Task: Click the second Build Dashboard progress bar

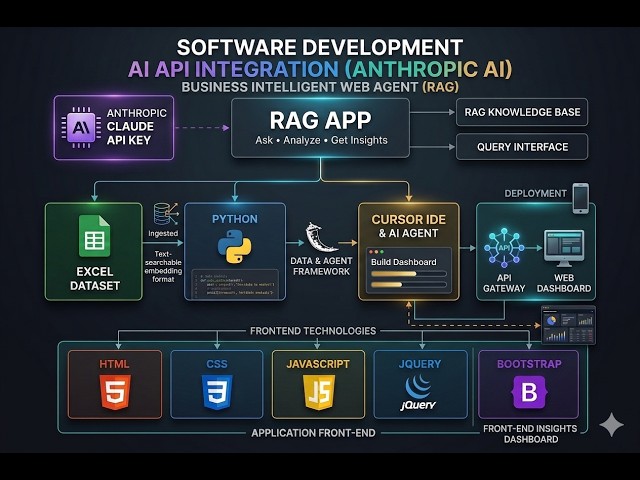Action: 409,284
